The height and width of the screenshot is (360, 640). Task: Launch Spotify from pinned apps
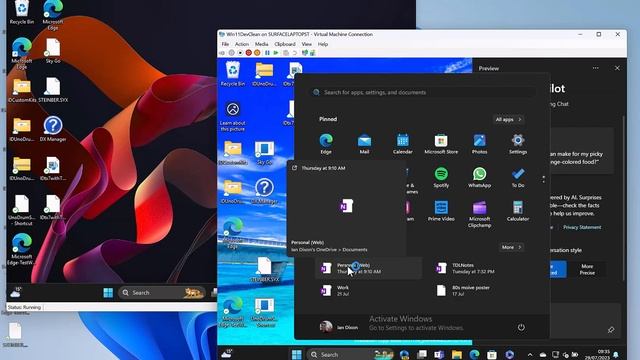[441, 178]
